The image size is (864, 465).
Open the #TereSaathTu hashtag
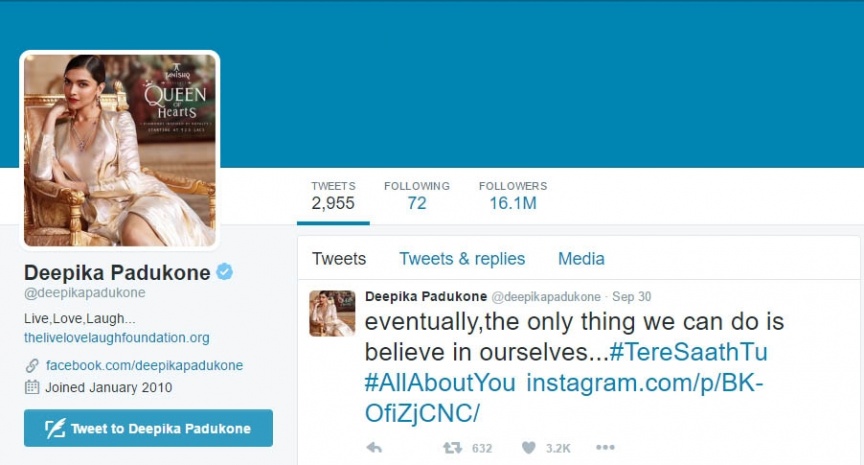pyautogui.click(x=688, y=352)
